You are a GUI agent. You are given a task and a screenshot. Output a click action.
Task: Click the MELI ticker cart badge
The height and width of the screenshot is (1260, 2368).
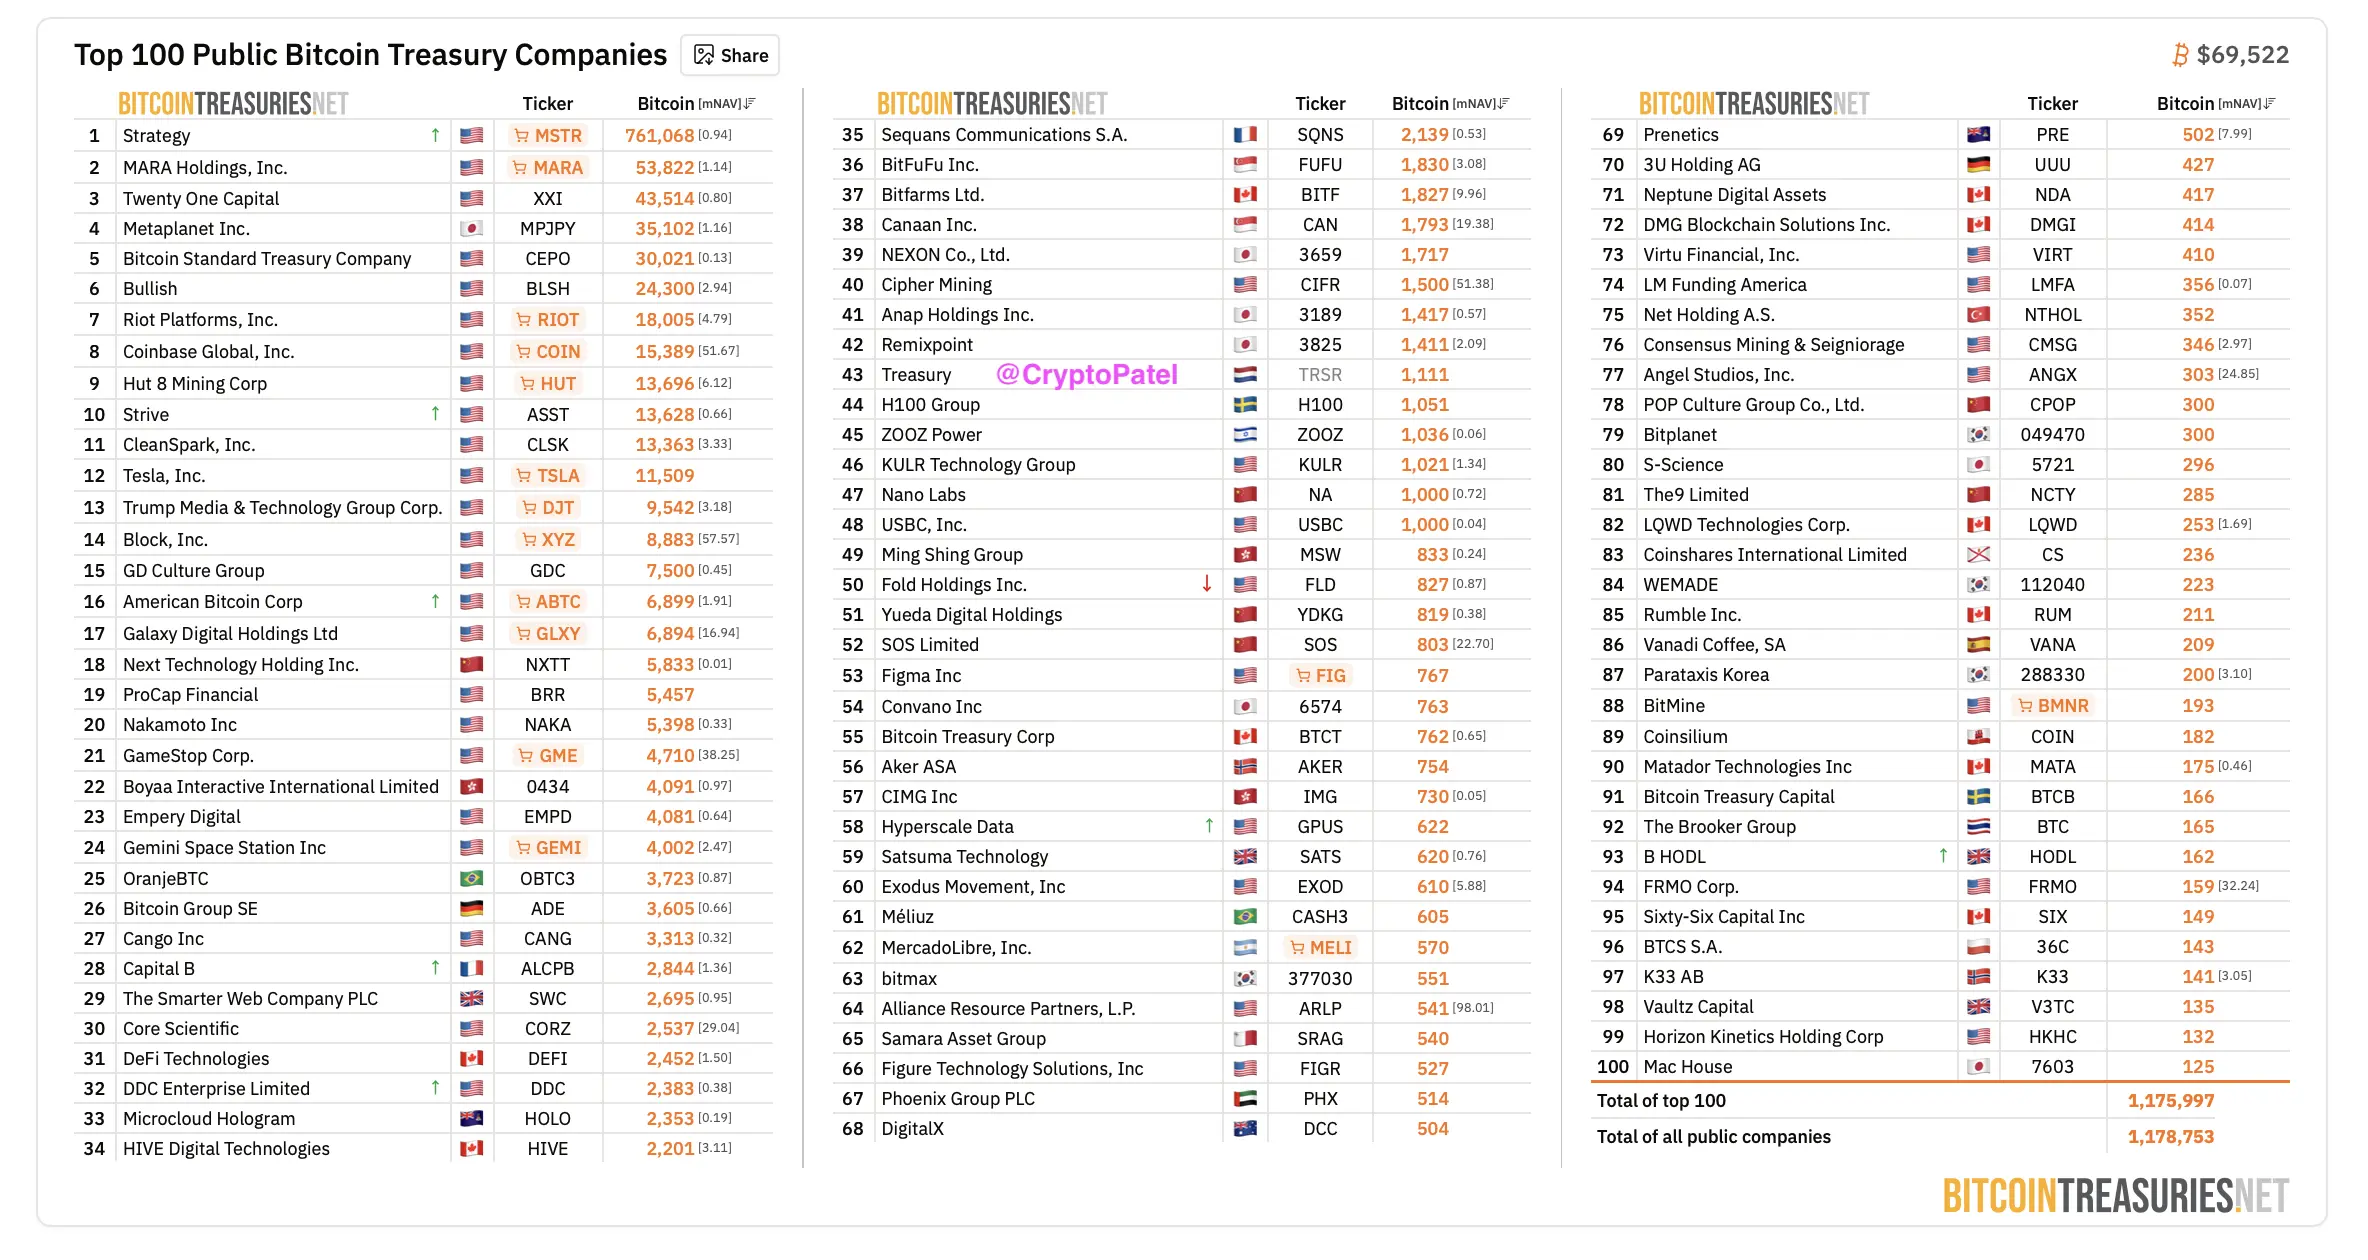1320,948
